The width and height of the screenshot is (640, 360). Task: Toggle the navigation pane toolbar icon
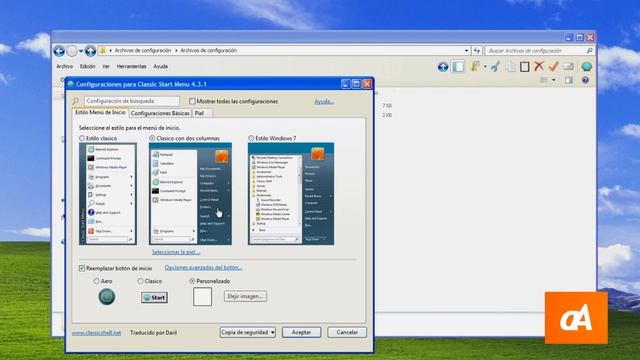(458, 67)
